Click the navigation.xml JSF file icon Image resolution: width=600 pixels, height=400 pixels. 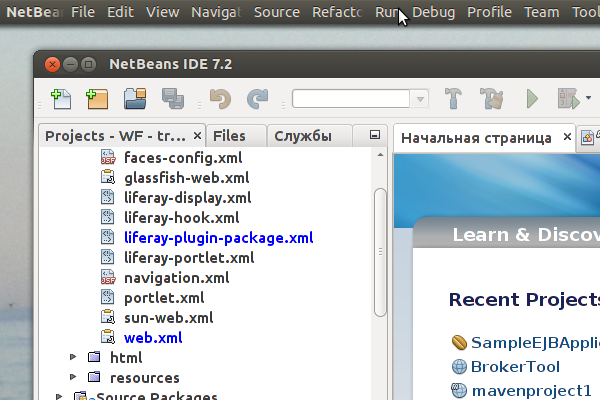pyautogui.click(x=108, y=277)
